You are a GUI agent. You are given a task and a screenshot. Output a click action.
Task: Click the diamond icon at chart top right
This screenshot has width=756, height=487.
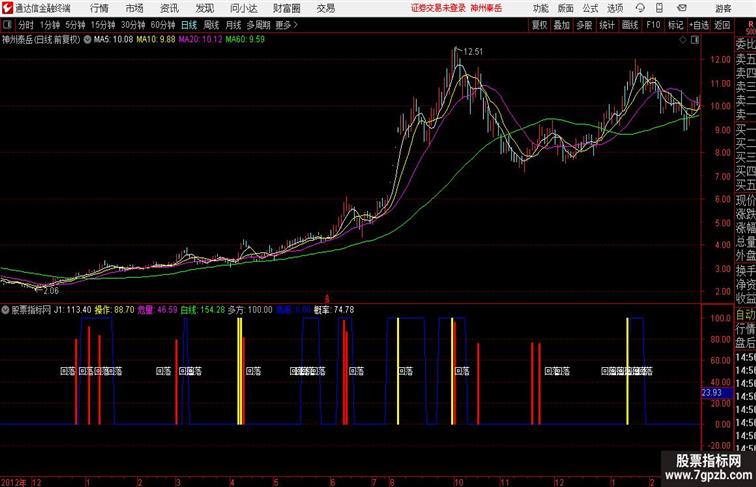click(683, 40)
